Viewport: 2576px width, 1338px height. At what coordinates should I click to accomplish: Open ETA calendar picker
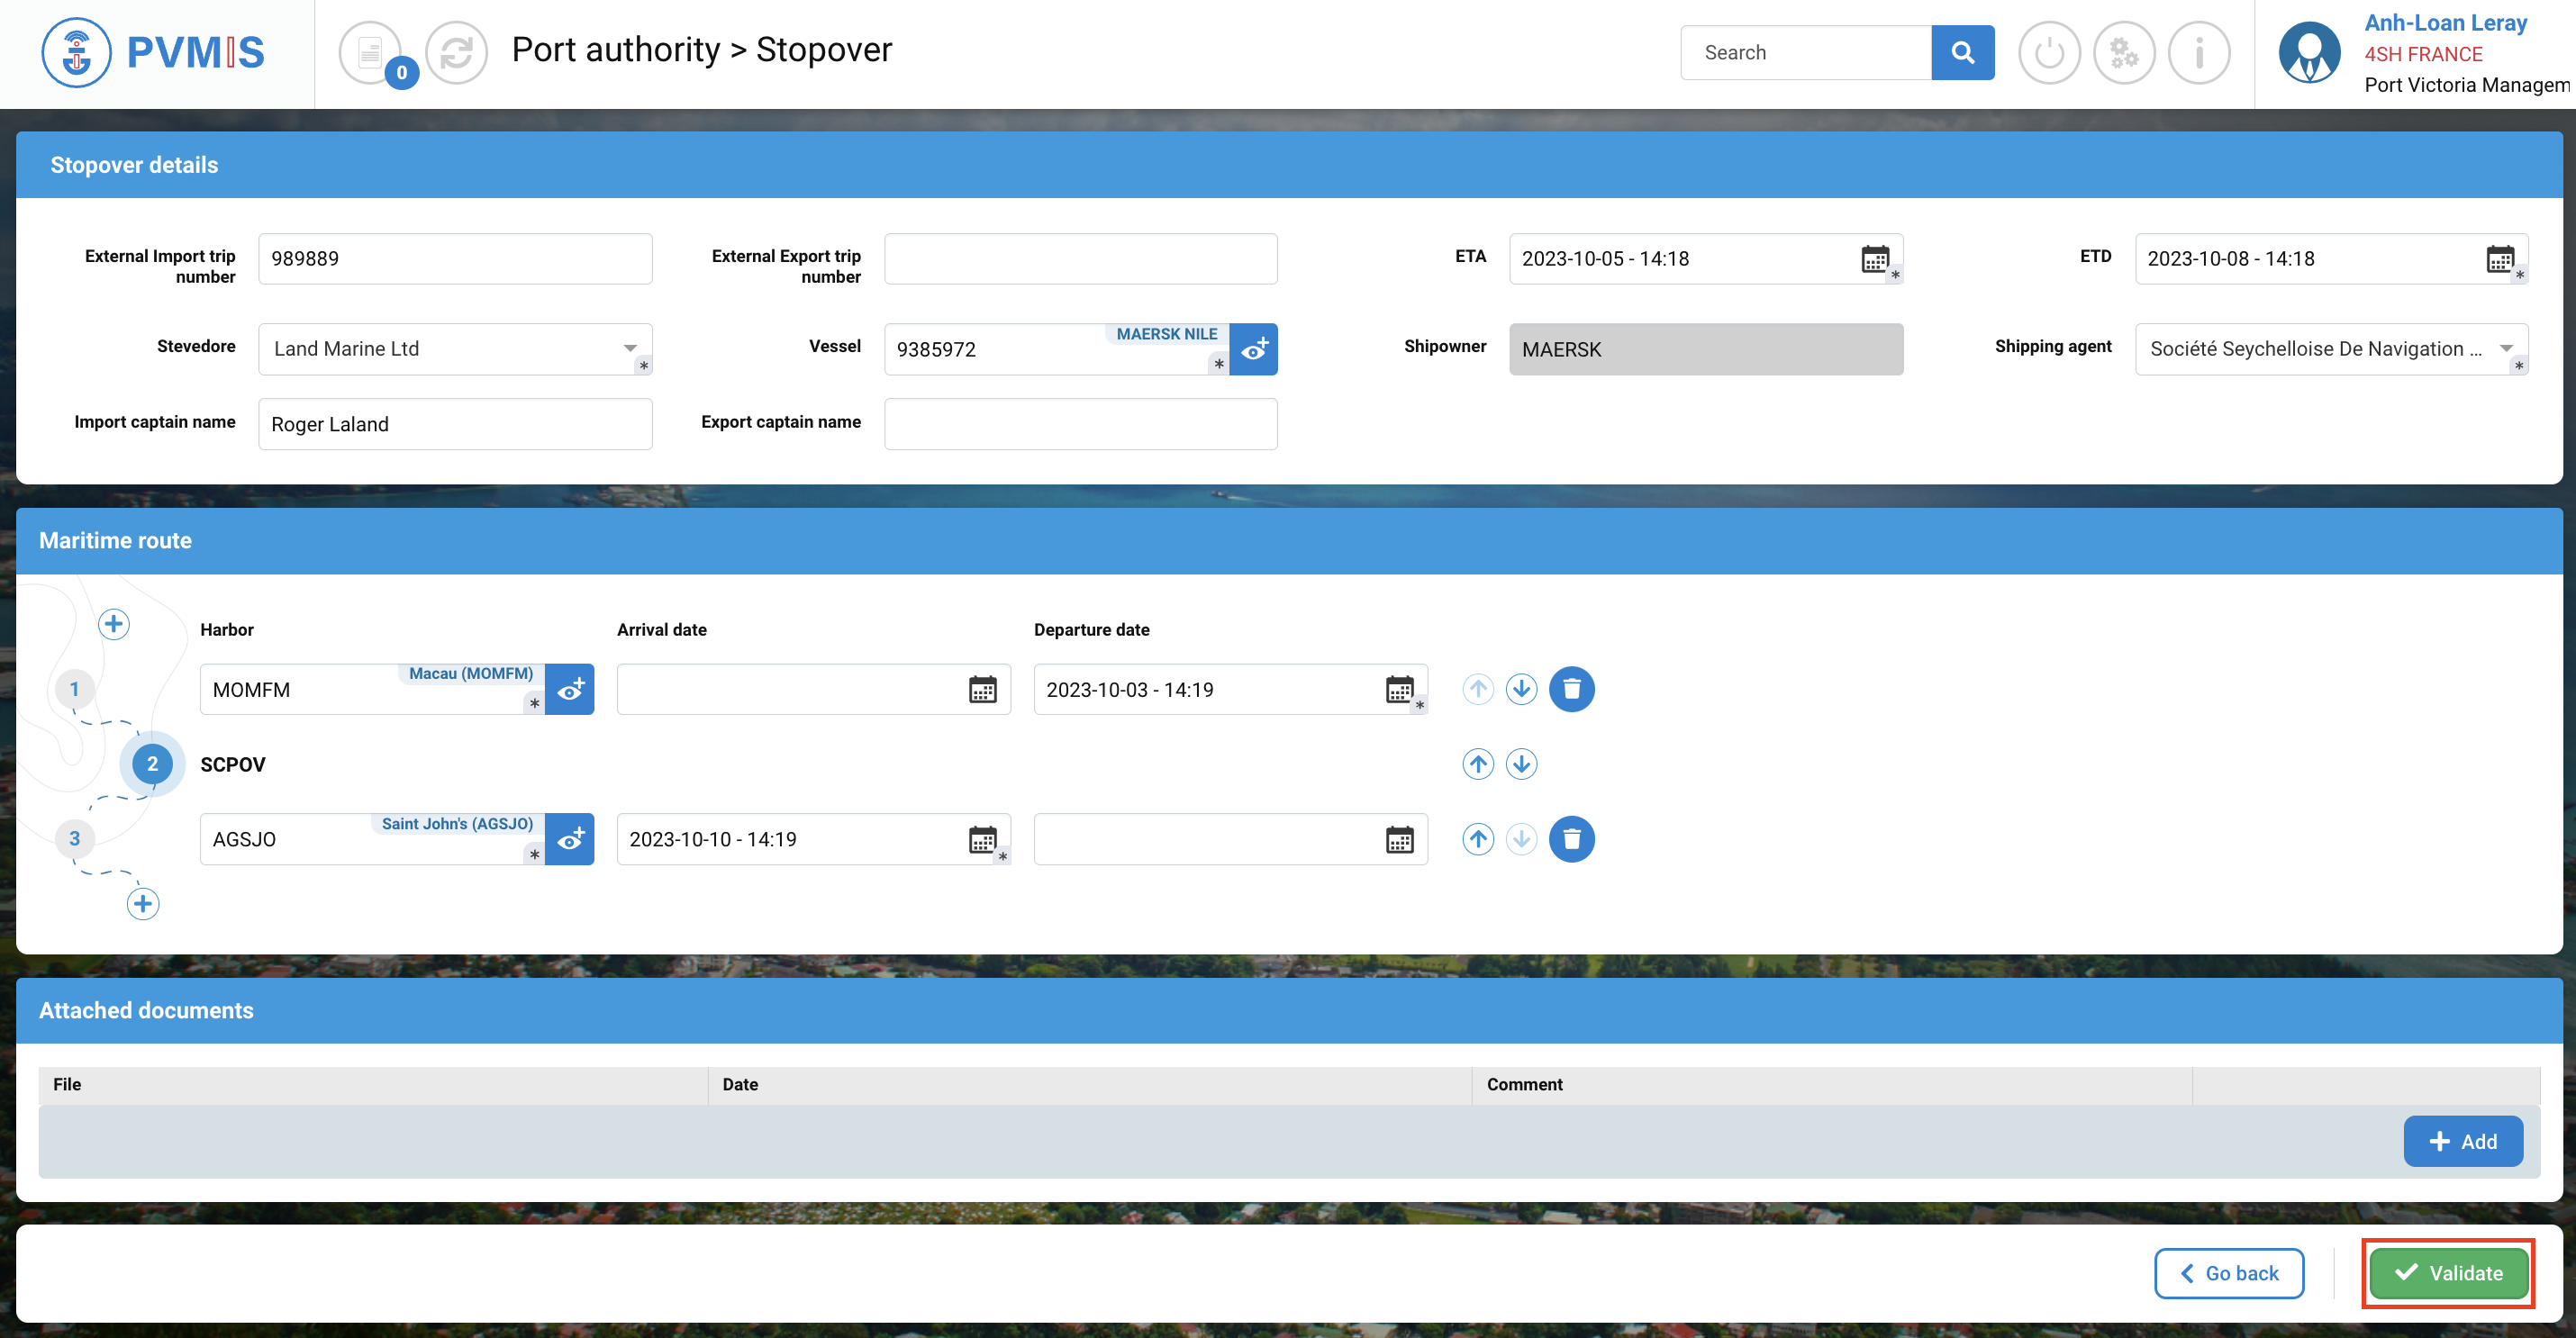(1874, 258)
